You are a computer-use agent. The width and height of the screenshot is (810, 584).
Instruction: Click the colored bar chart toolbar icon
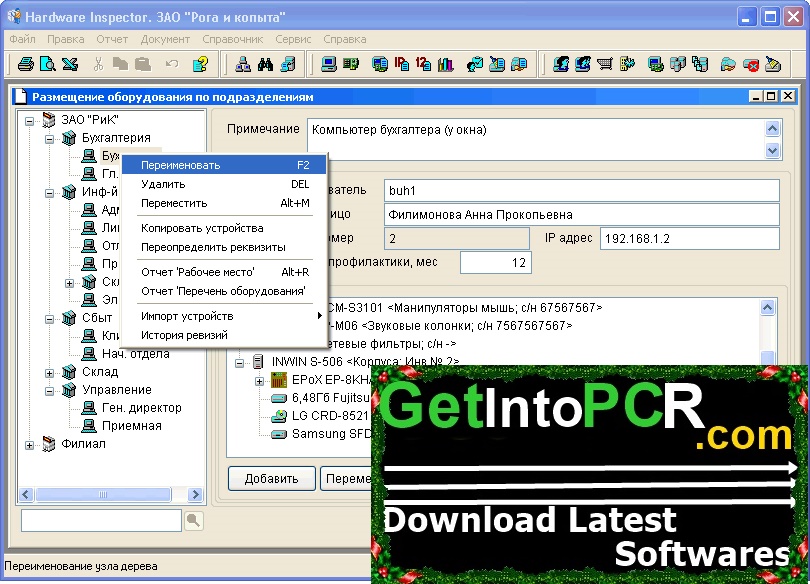coord(445,64)
